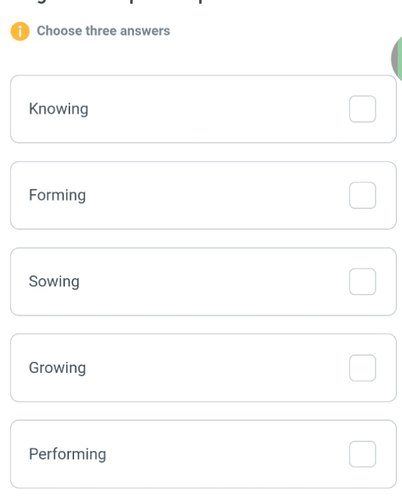Check the Sowing checkbox
Image resolution: width=402 pixels, height=500 pixels.
[x=362, y=282]
